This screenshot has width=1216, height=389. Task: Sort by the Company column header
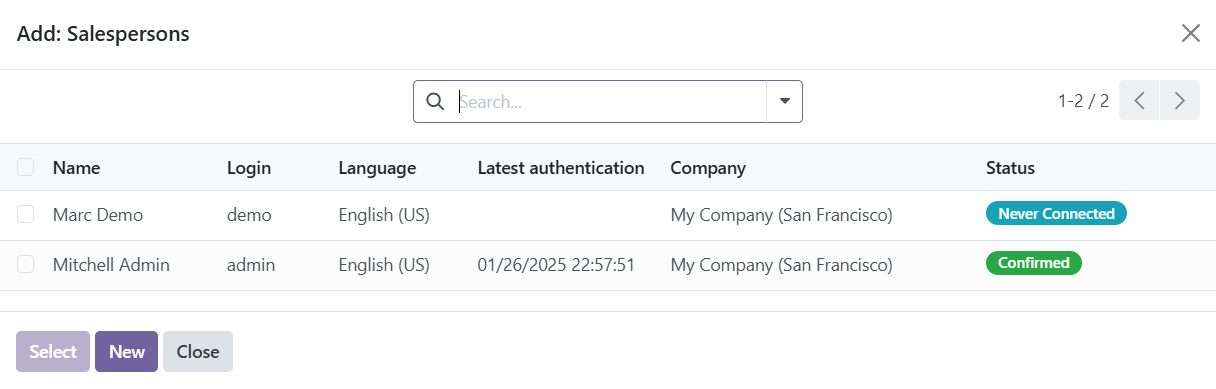point(708,168)
